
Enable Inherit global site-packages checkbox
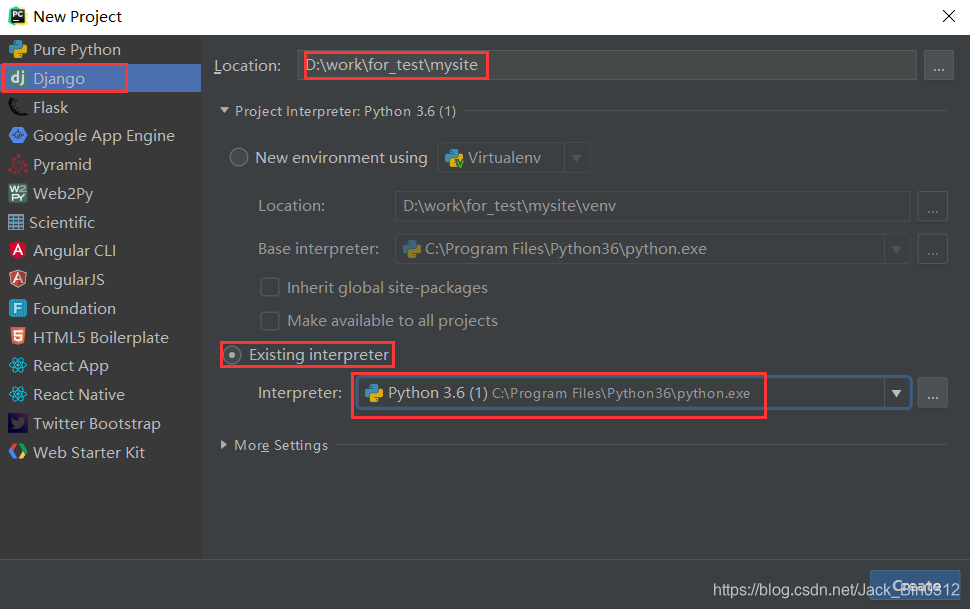click(x=270, y=287)
